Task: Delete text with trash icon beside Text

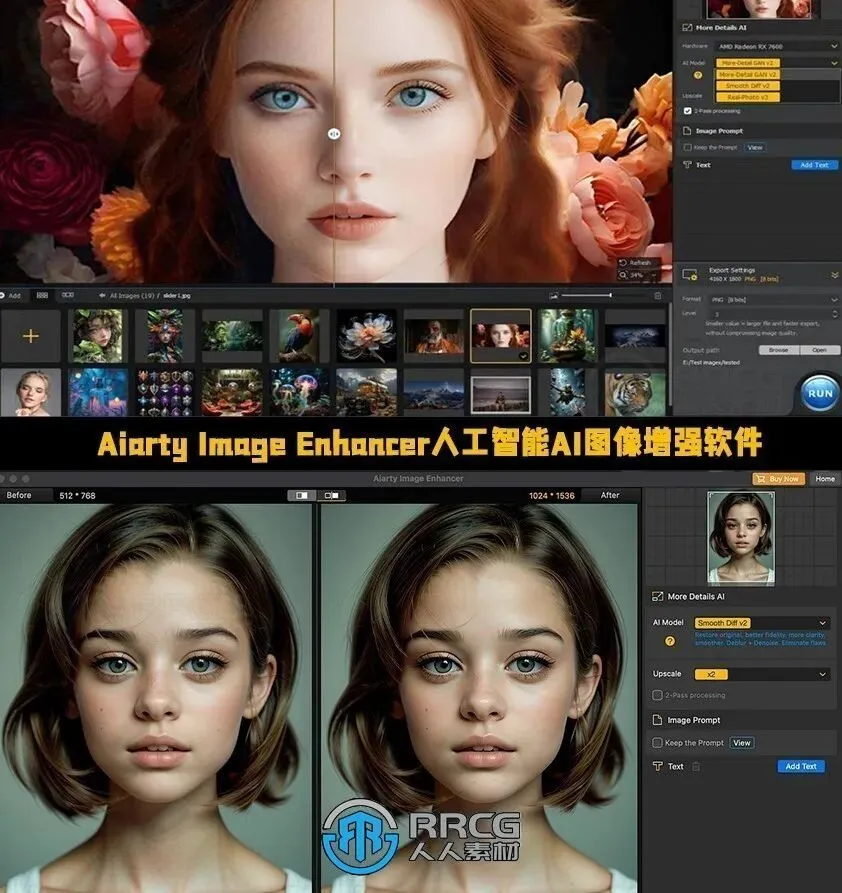Action: click(x=696, y=767)
